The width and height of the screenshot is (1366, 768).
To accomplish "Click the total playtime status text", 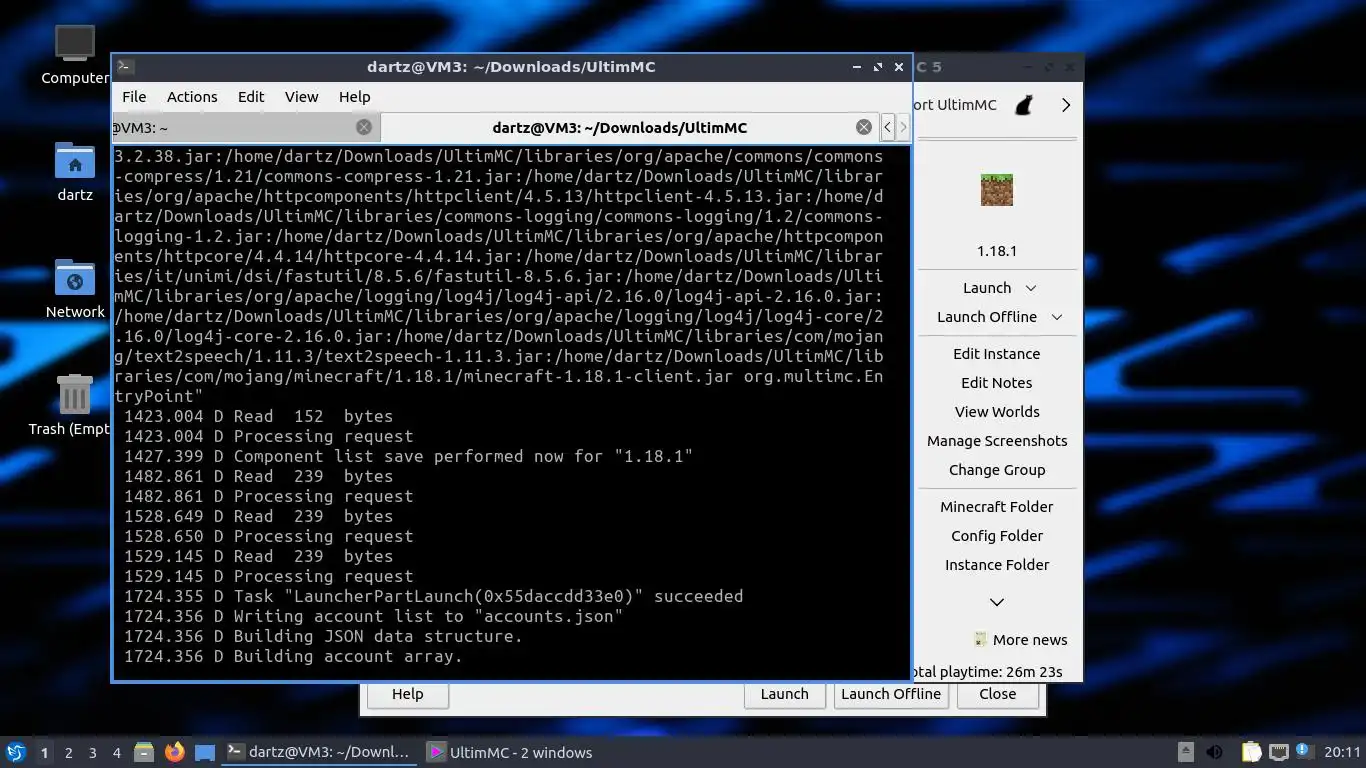I will [988, 672].
